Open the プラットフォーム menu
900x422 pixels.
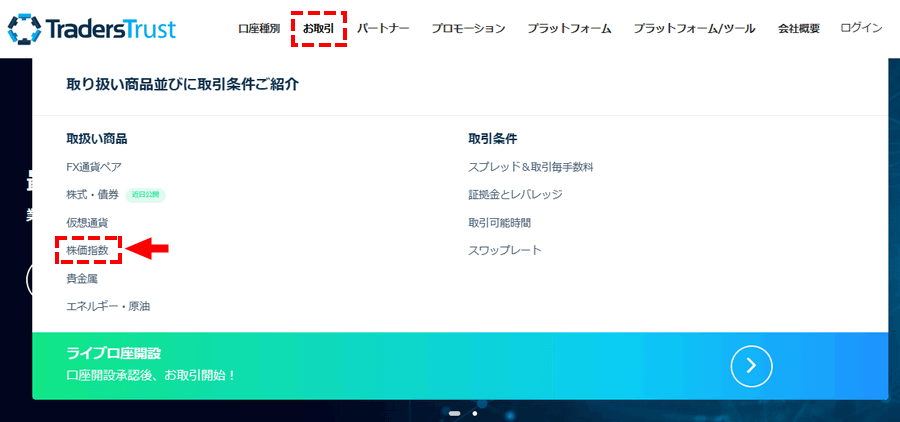click(569, 29)
